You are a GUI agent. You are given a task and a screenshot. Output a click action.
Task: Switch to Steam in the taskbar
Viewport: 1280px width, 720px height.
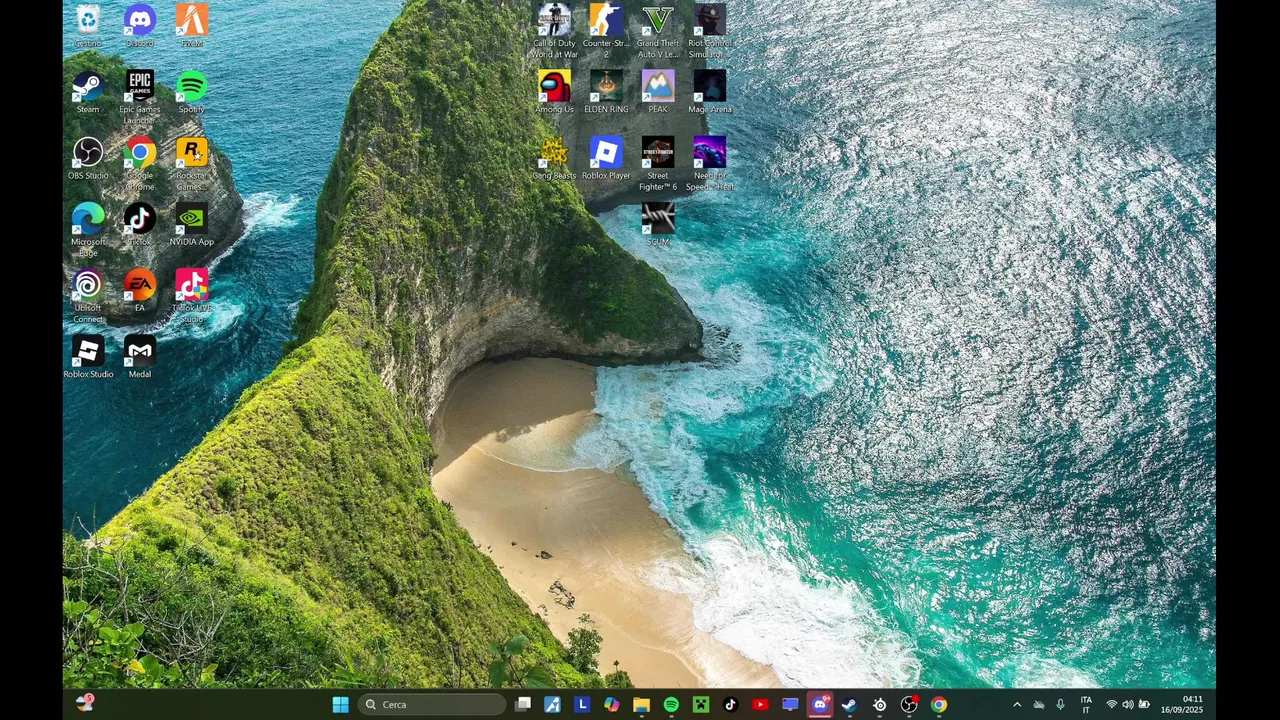click(x=849, y=705)
